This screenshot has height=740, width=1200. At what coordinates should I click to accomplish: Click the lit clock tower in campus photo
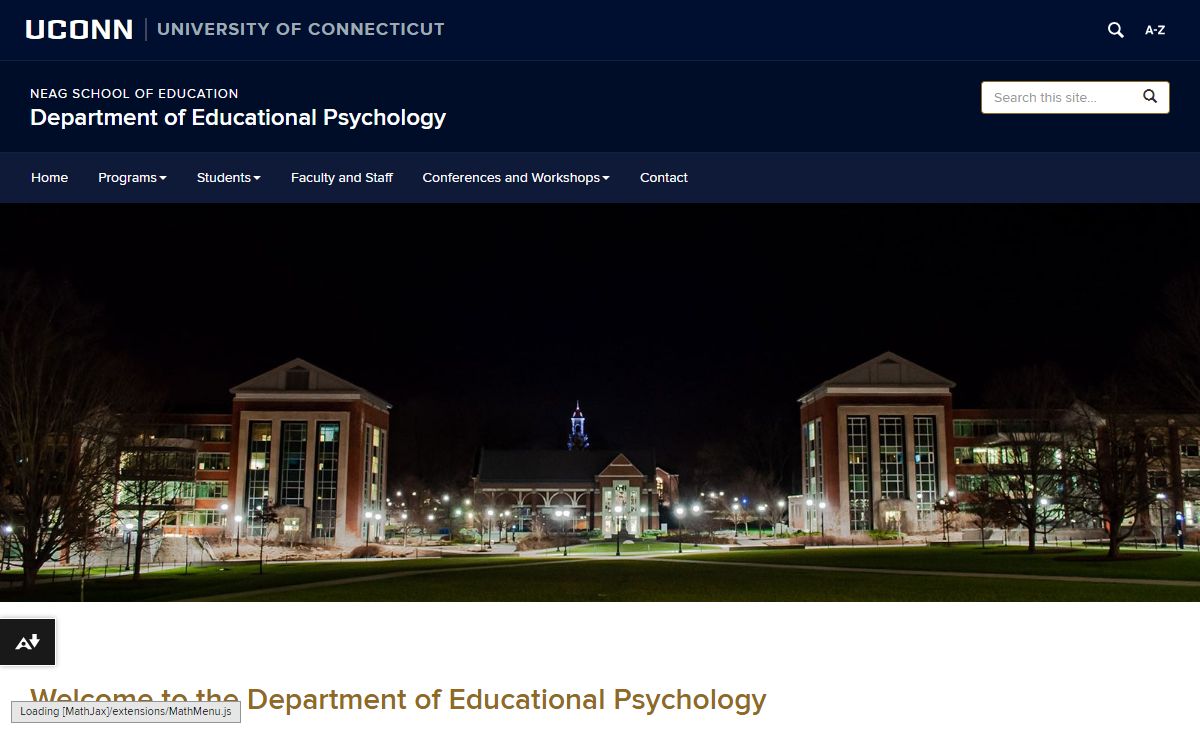click(x=577, y=427)
